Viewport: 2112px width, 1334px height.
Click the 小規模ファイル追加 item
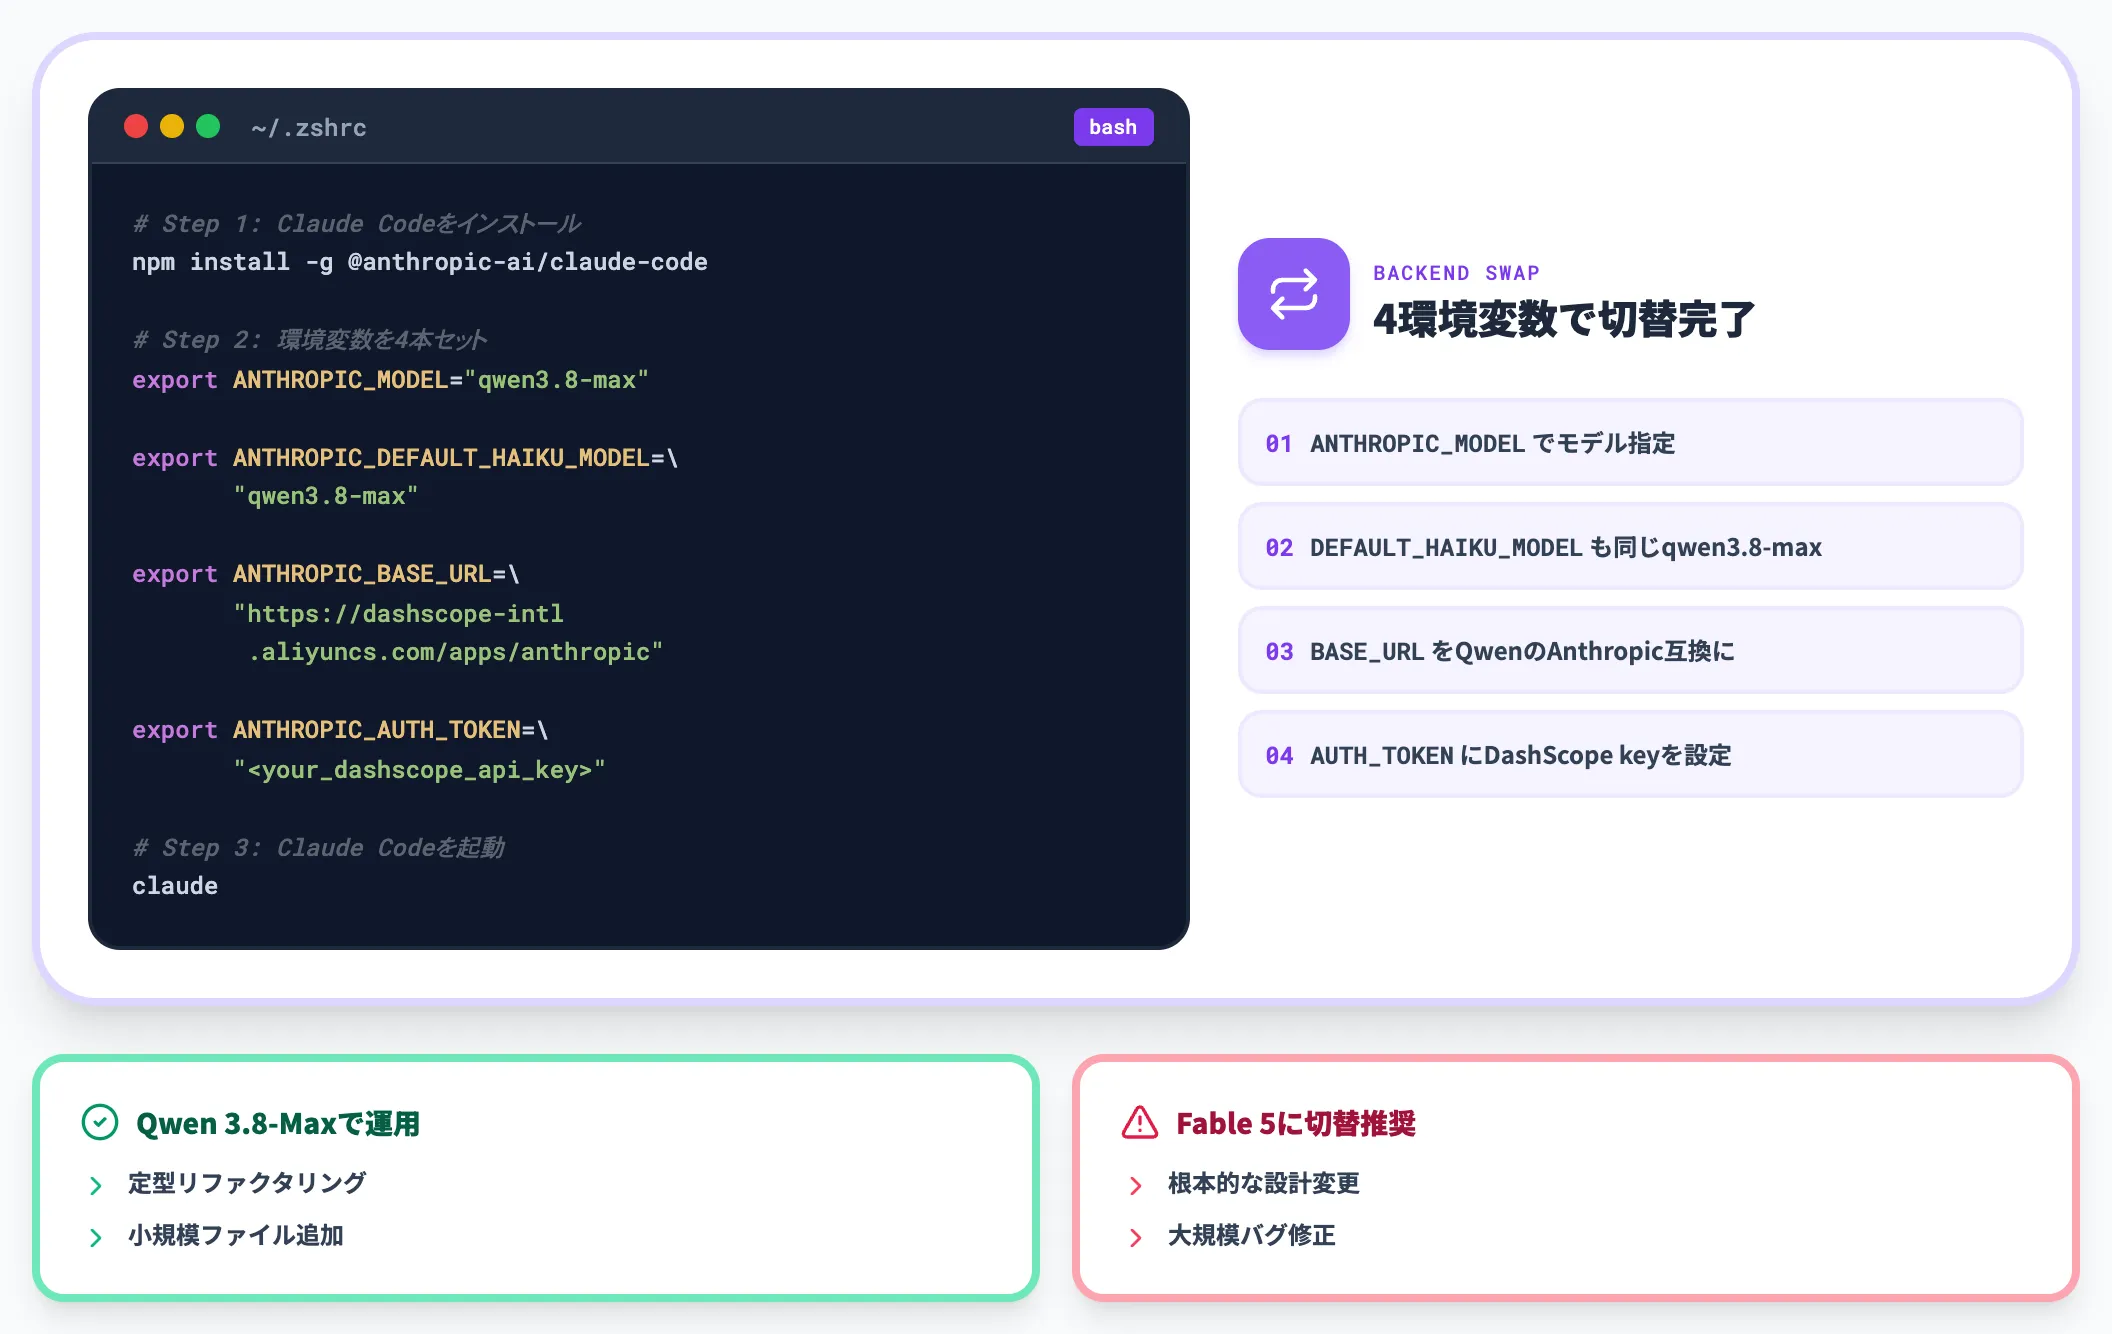236,1235
